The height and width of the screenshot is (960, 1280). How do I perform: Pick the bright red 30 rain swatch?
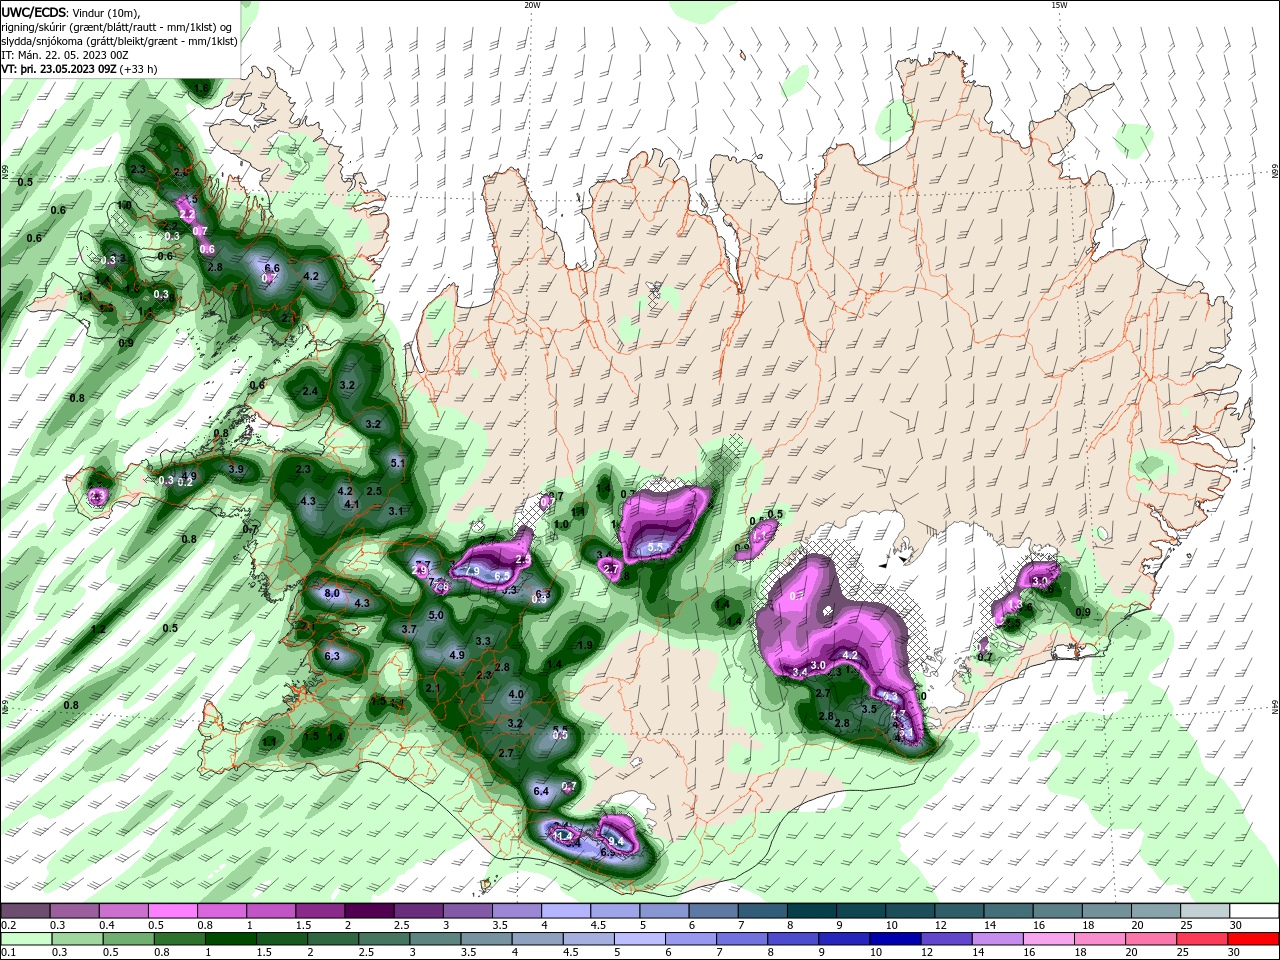point(1252,938)
